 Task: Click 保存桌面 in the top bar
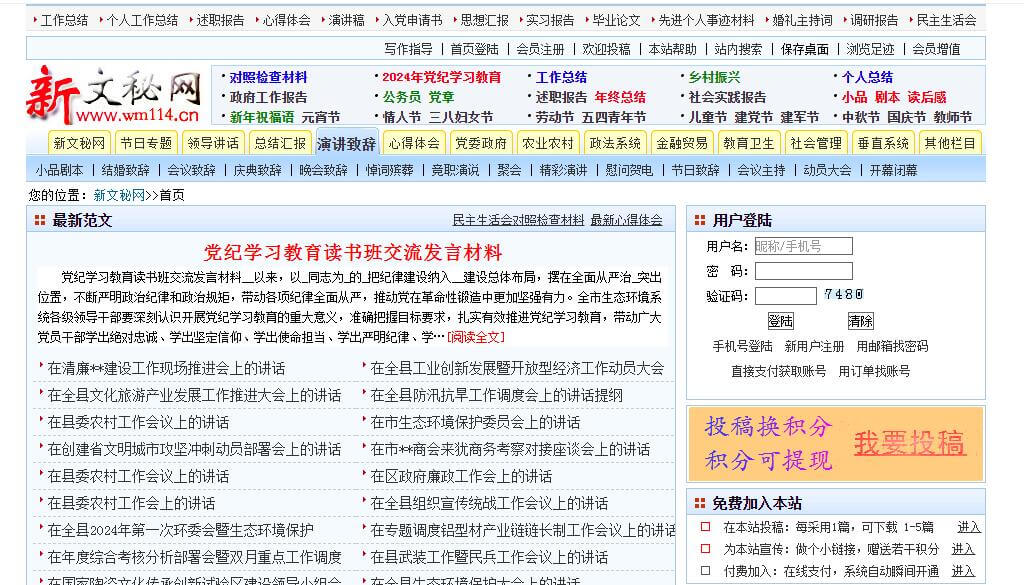point(805,49)
